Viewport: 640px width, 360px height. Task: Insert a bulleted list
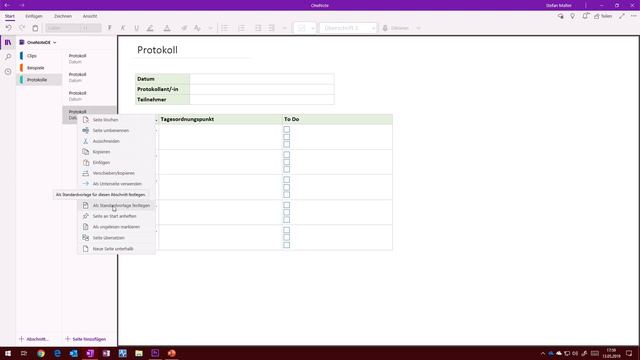[224, 28]
